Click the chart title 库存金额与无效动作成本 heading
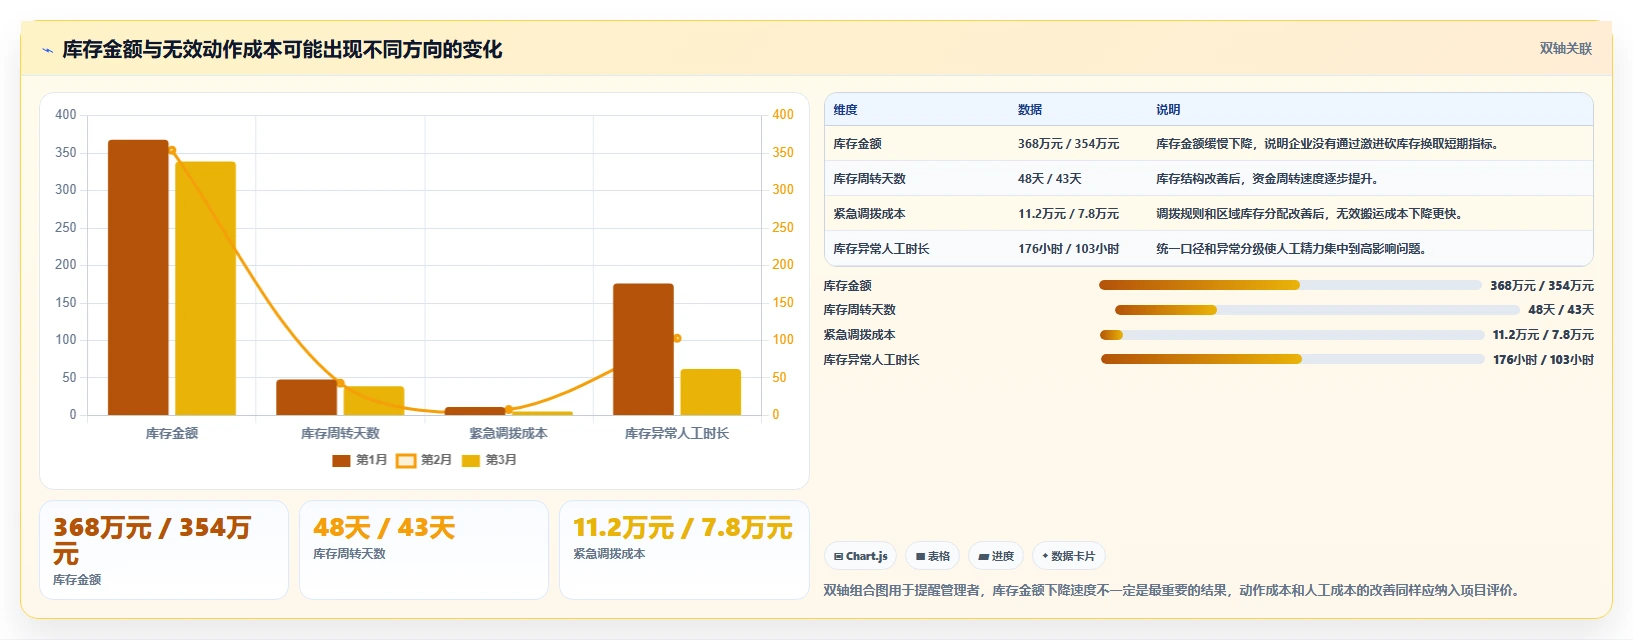Viewport: 1633px width, 640px height. pyautogui.click(x=282, y=50)
